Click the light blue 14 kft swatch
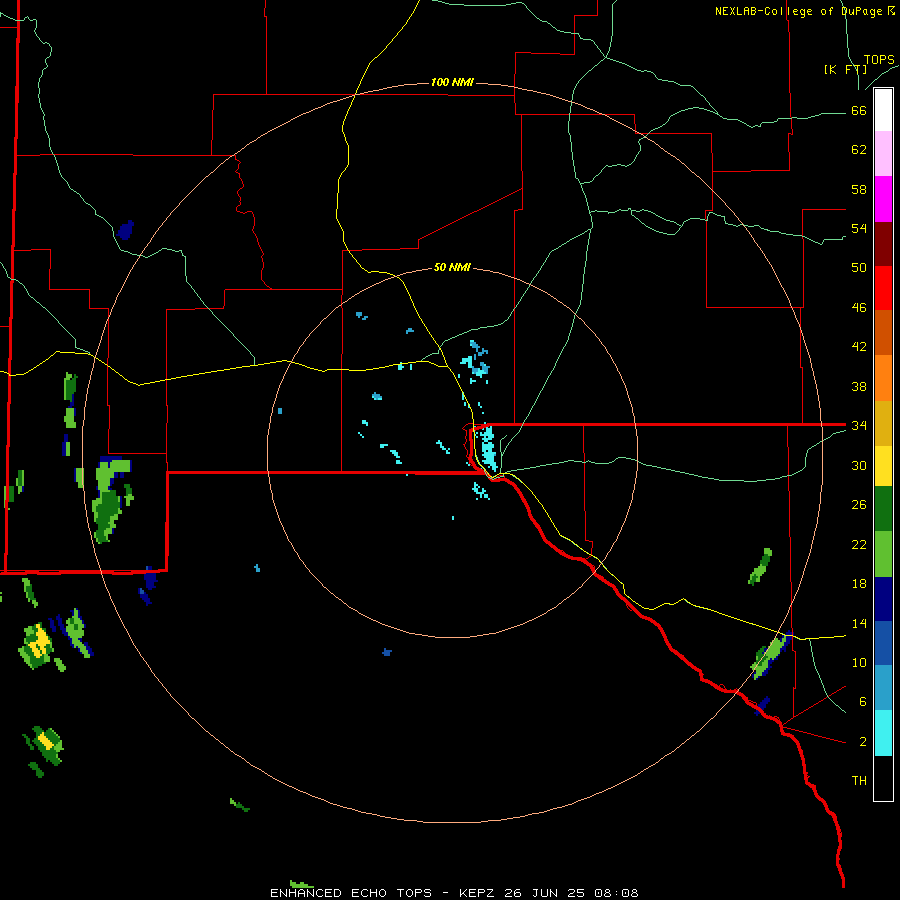900x900 pixels. pyautogui.click(x=883, y=688)
